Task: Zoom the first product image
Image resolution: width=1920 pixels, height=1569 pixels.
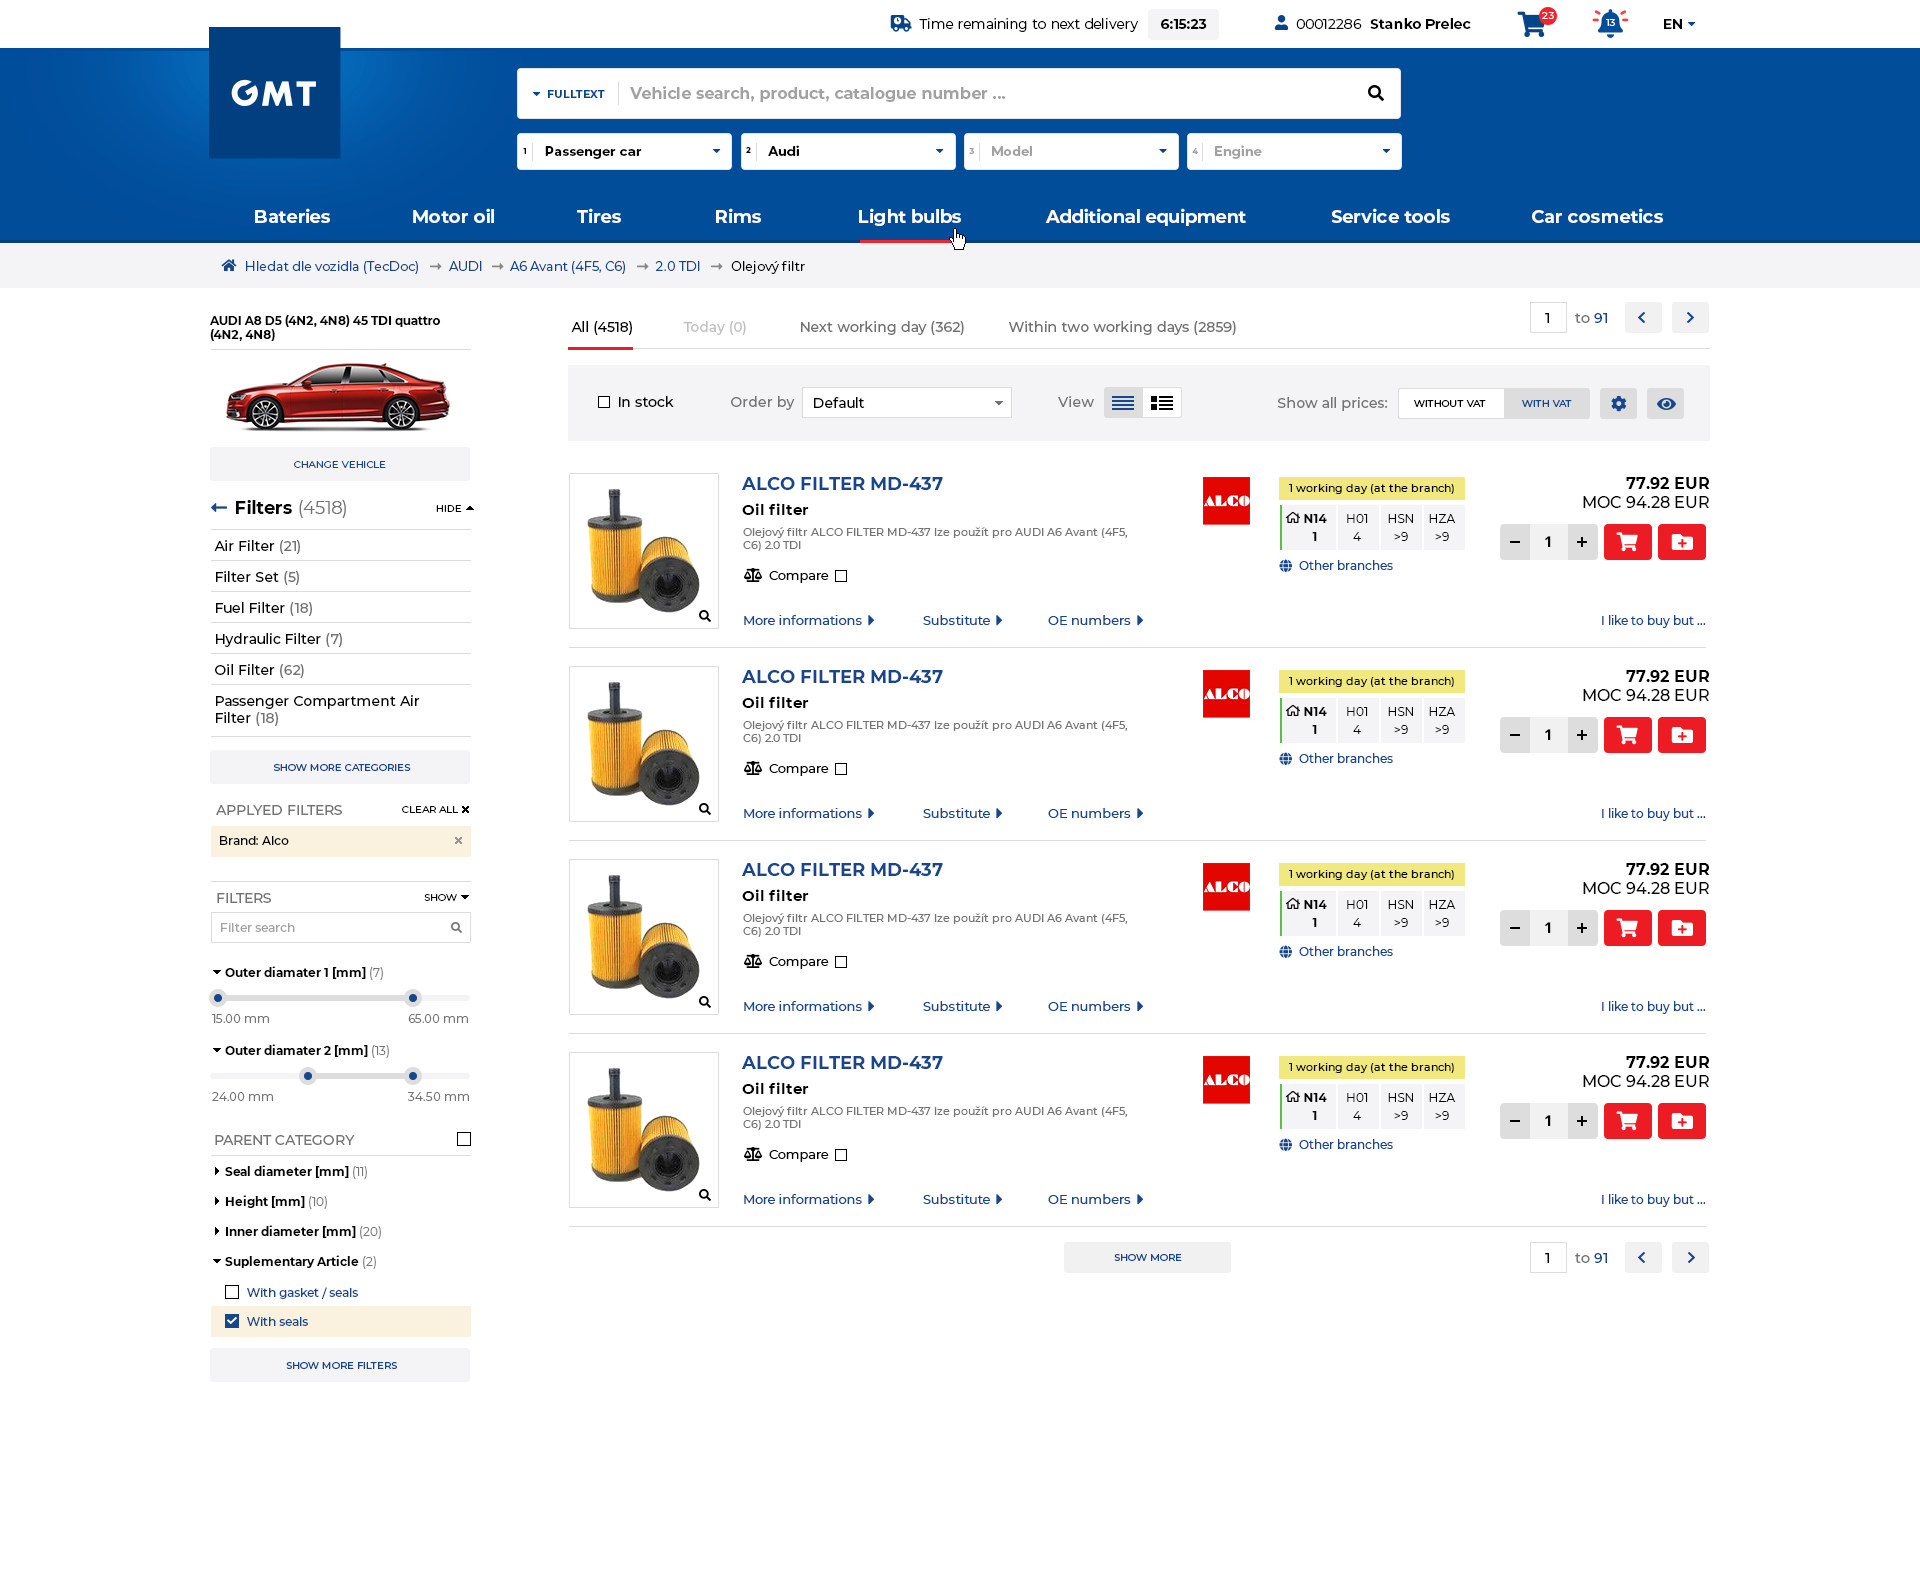Action: [705, 616]
